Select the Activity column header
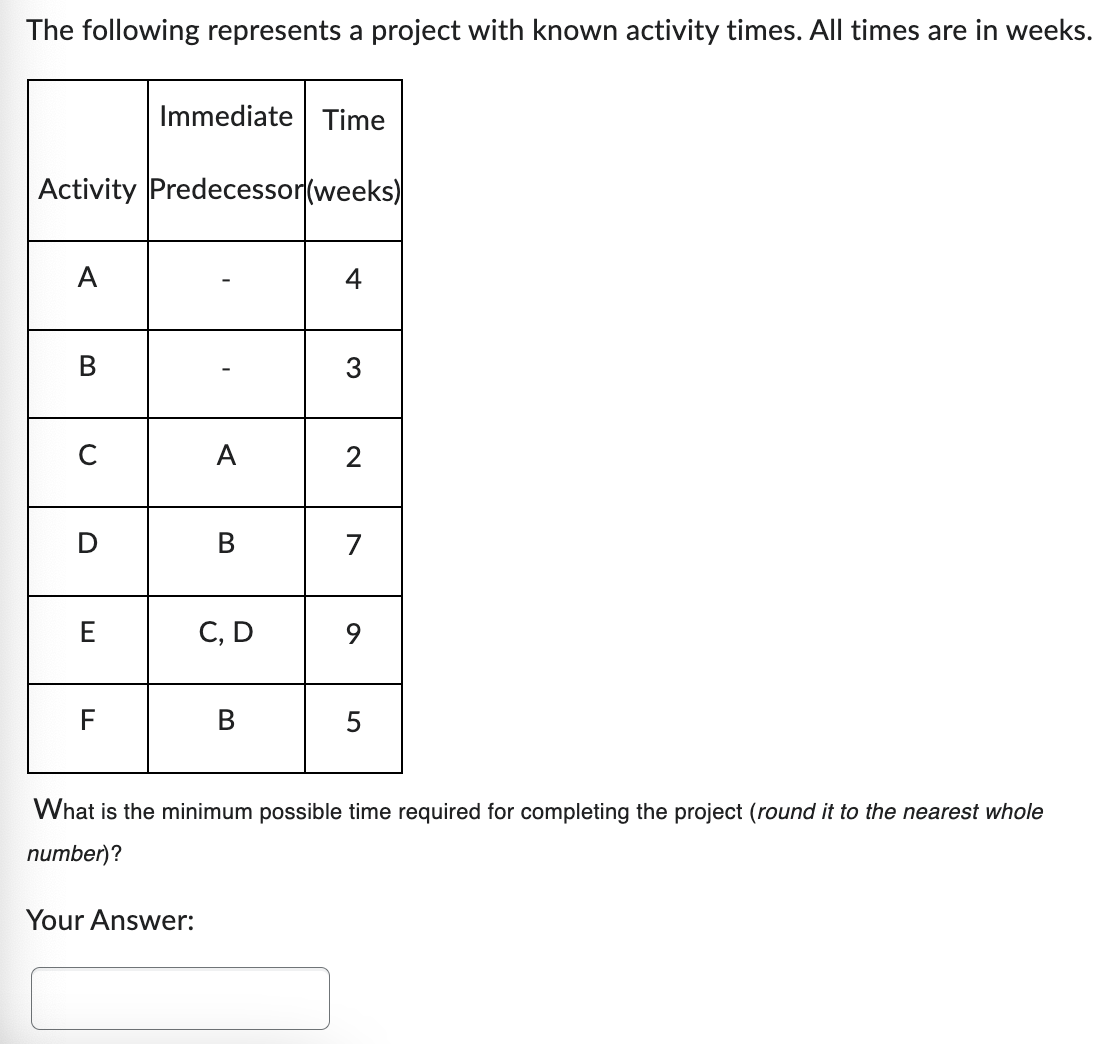 [87, 190]
